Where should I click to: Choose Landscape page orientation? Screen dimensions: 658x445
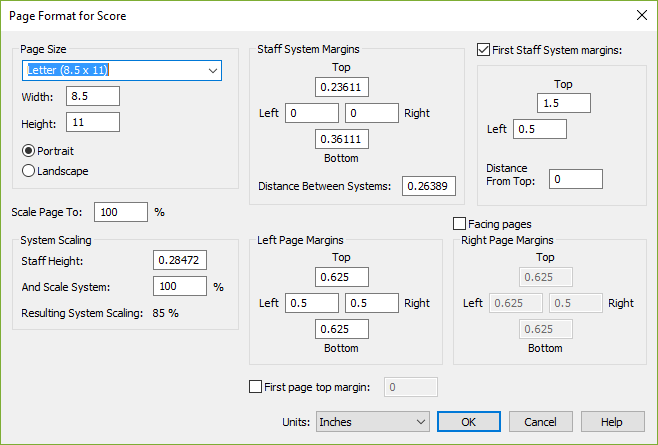[x=29, y=171]
